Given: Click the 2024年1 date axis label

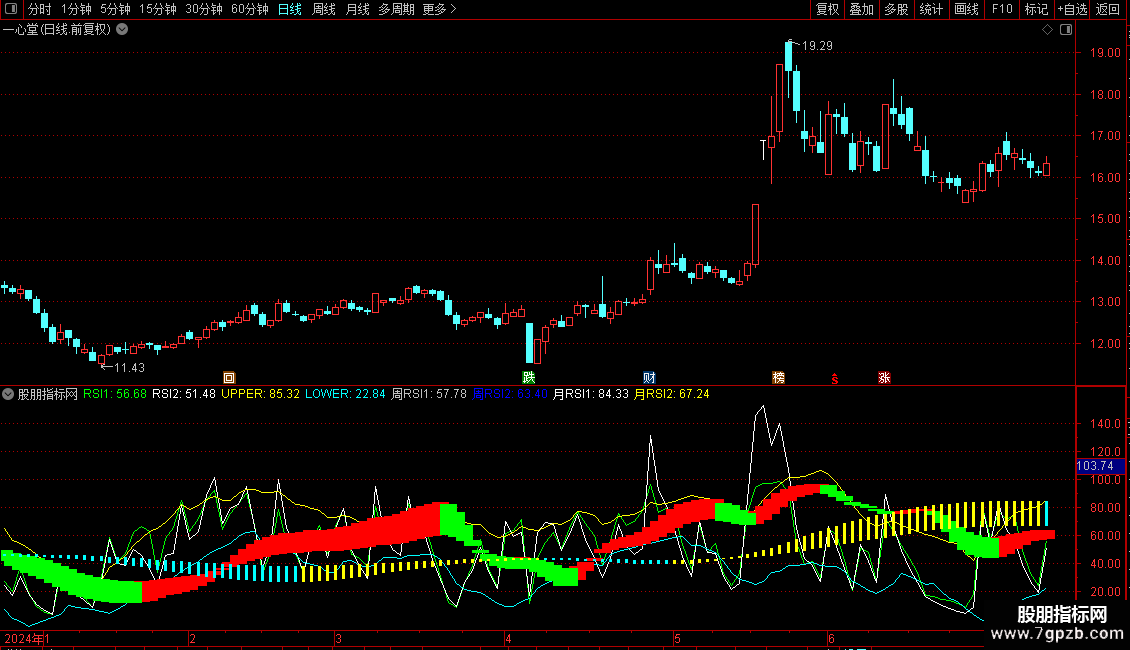Looking at the screenshot, I should coord(27,638).
